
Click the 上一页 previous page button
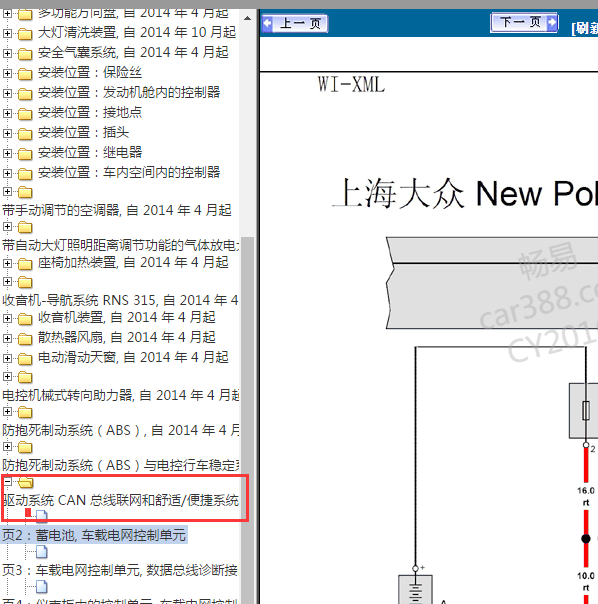tap(295, 23)
